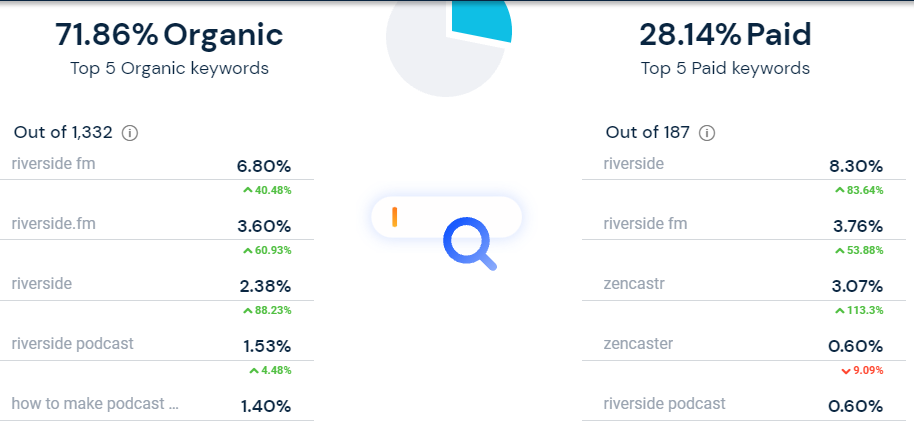Click the '28.14% Paid' heading
This screenshot has width=914, height=423.
[725, 35]
